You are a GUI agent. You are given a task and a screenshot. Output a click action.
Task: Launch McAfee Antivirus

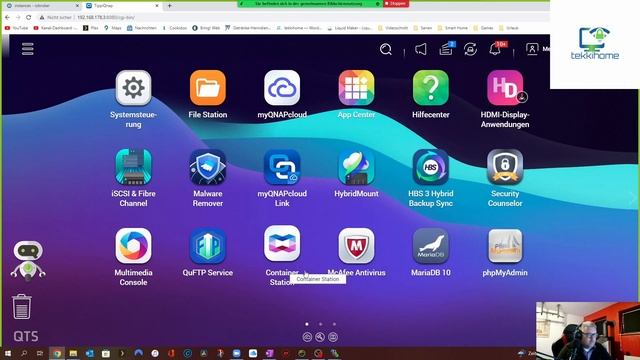(x=356, y=246)
